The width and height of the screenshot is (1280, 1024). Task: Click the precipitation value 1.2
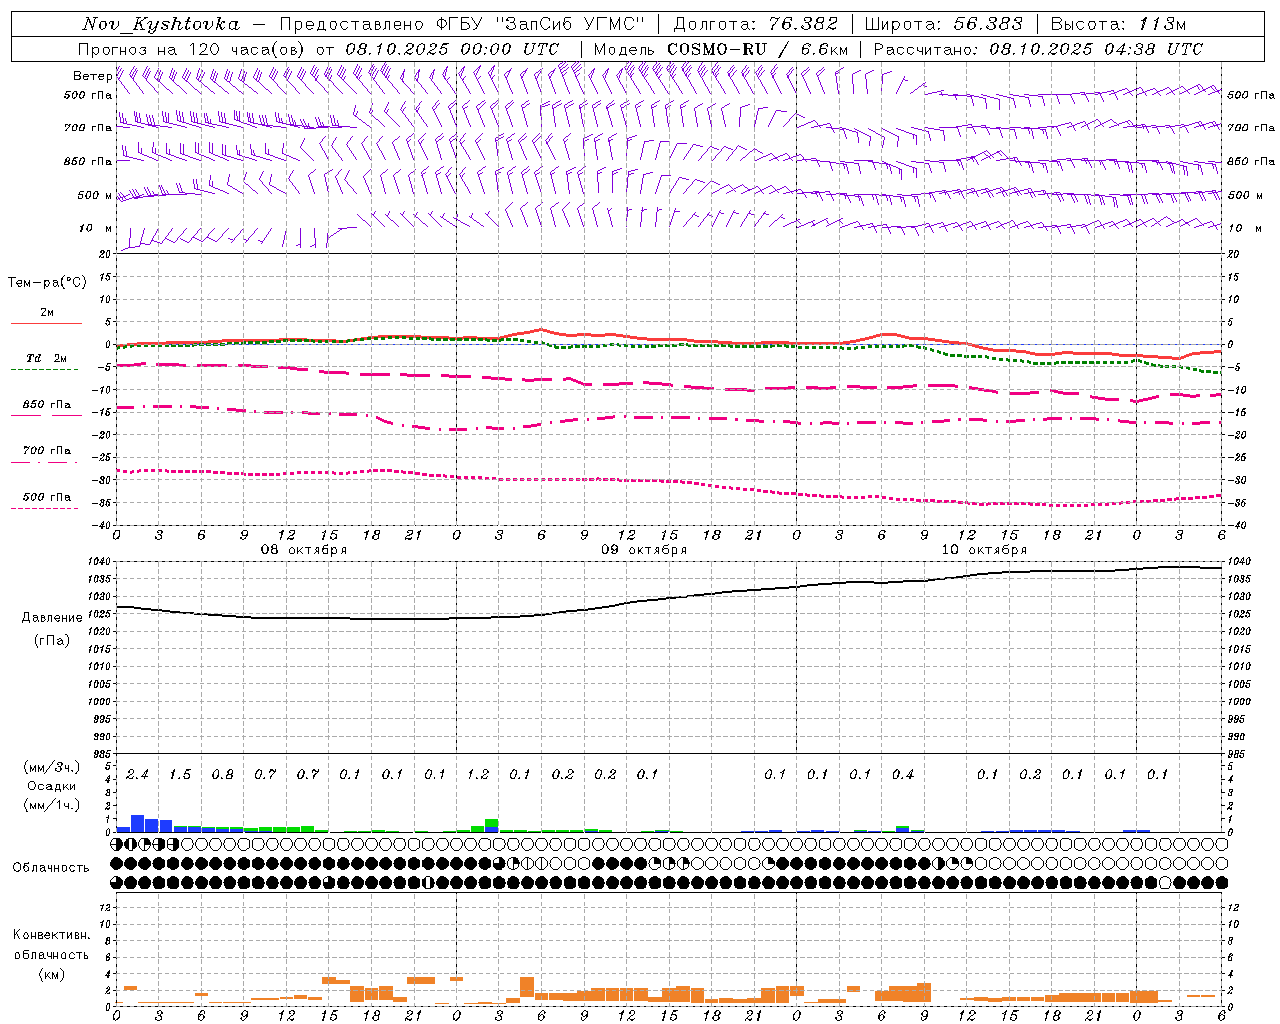coord(477,775)
